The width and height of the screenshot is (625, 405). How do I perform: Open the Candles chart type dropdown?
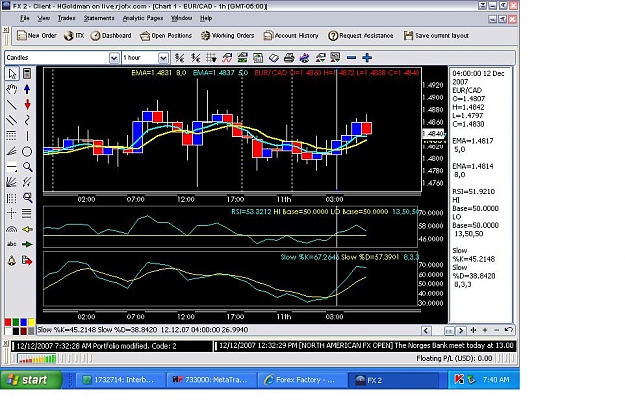coord(114,58)
